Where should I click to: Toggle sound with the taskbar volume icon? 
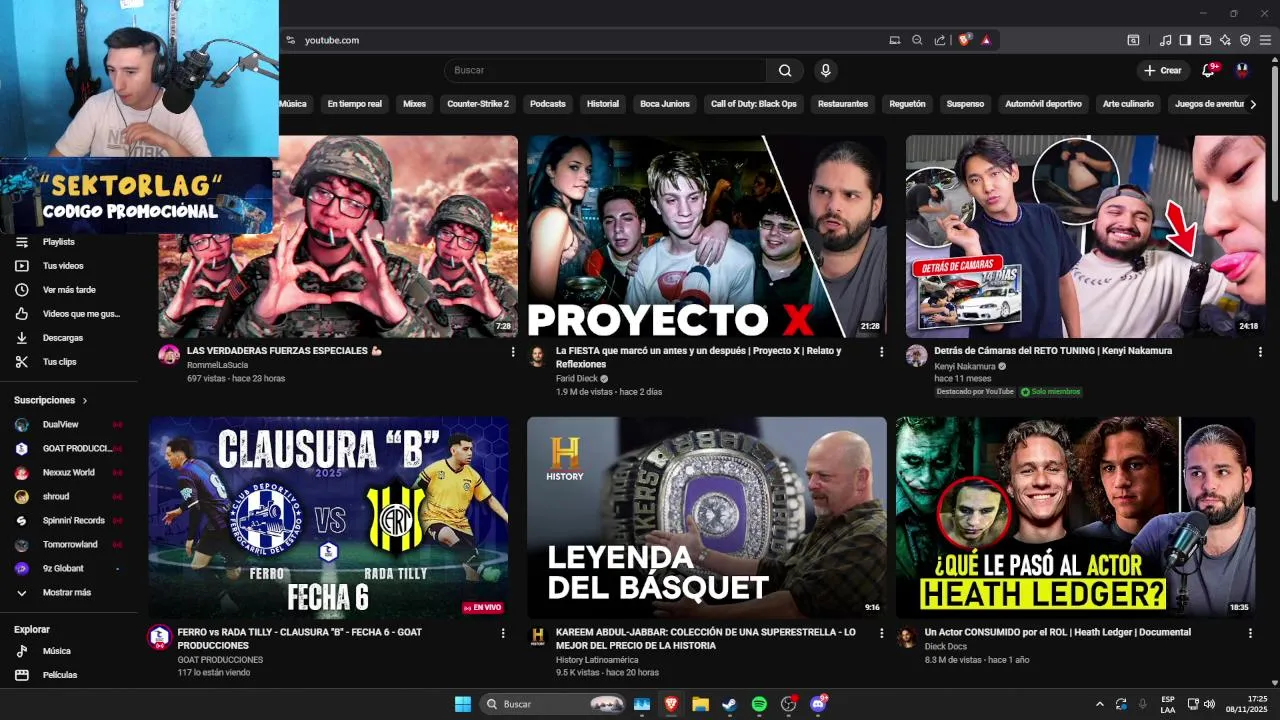coord(1209,704)
